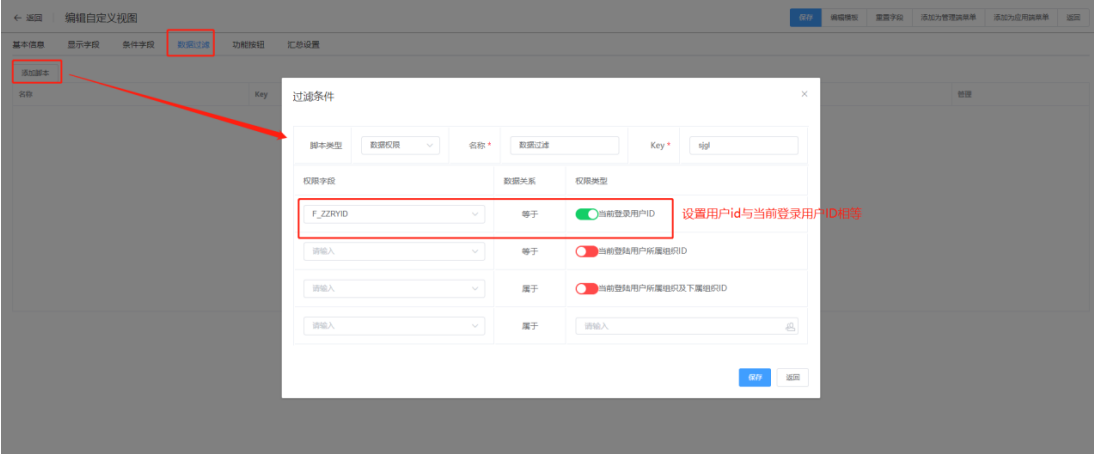
Task: Open the 权限字段 dropdown in 所属组织ID row
Action: [x=394, y=251]
